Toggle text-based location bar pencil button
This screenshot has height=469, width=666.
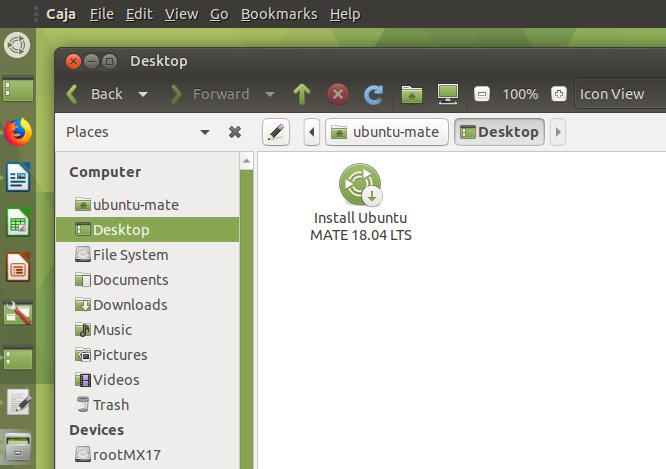(x=276, y=132)
